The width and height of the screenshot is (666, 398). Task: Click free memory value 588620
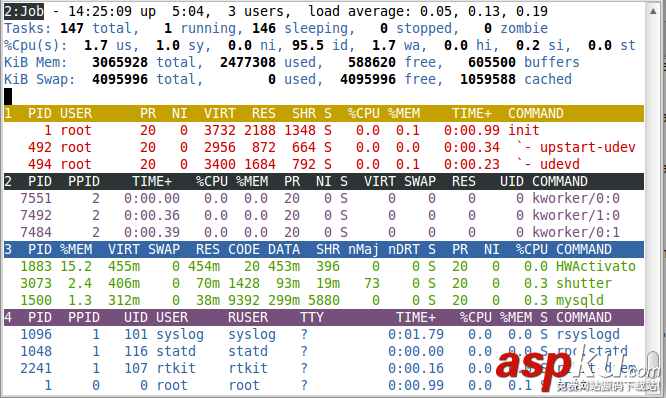click(x=372, y=62)
